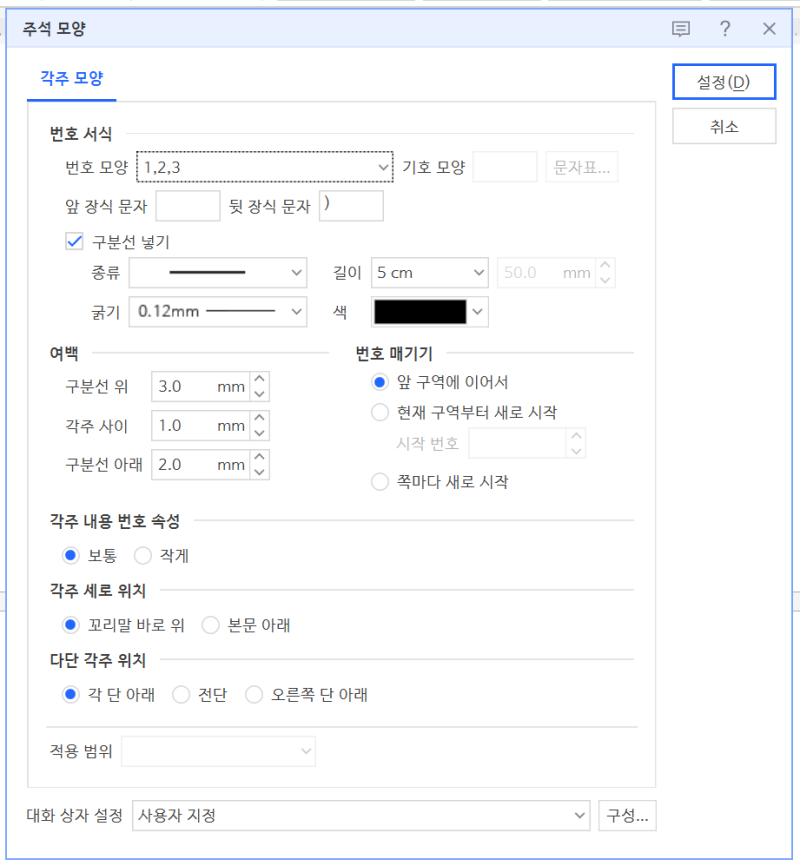This screenshot has width=800, height=866.
Task: Increase the 구분선 위 margin value
Action: 260,379
